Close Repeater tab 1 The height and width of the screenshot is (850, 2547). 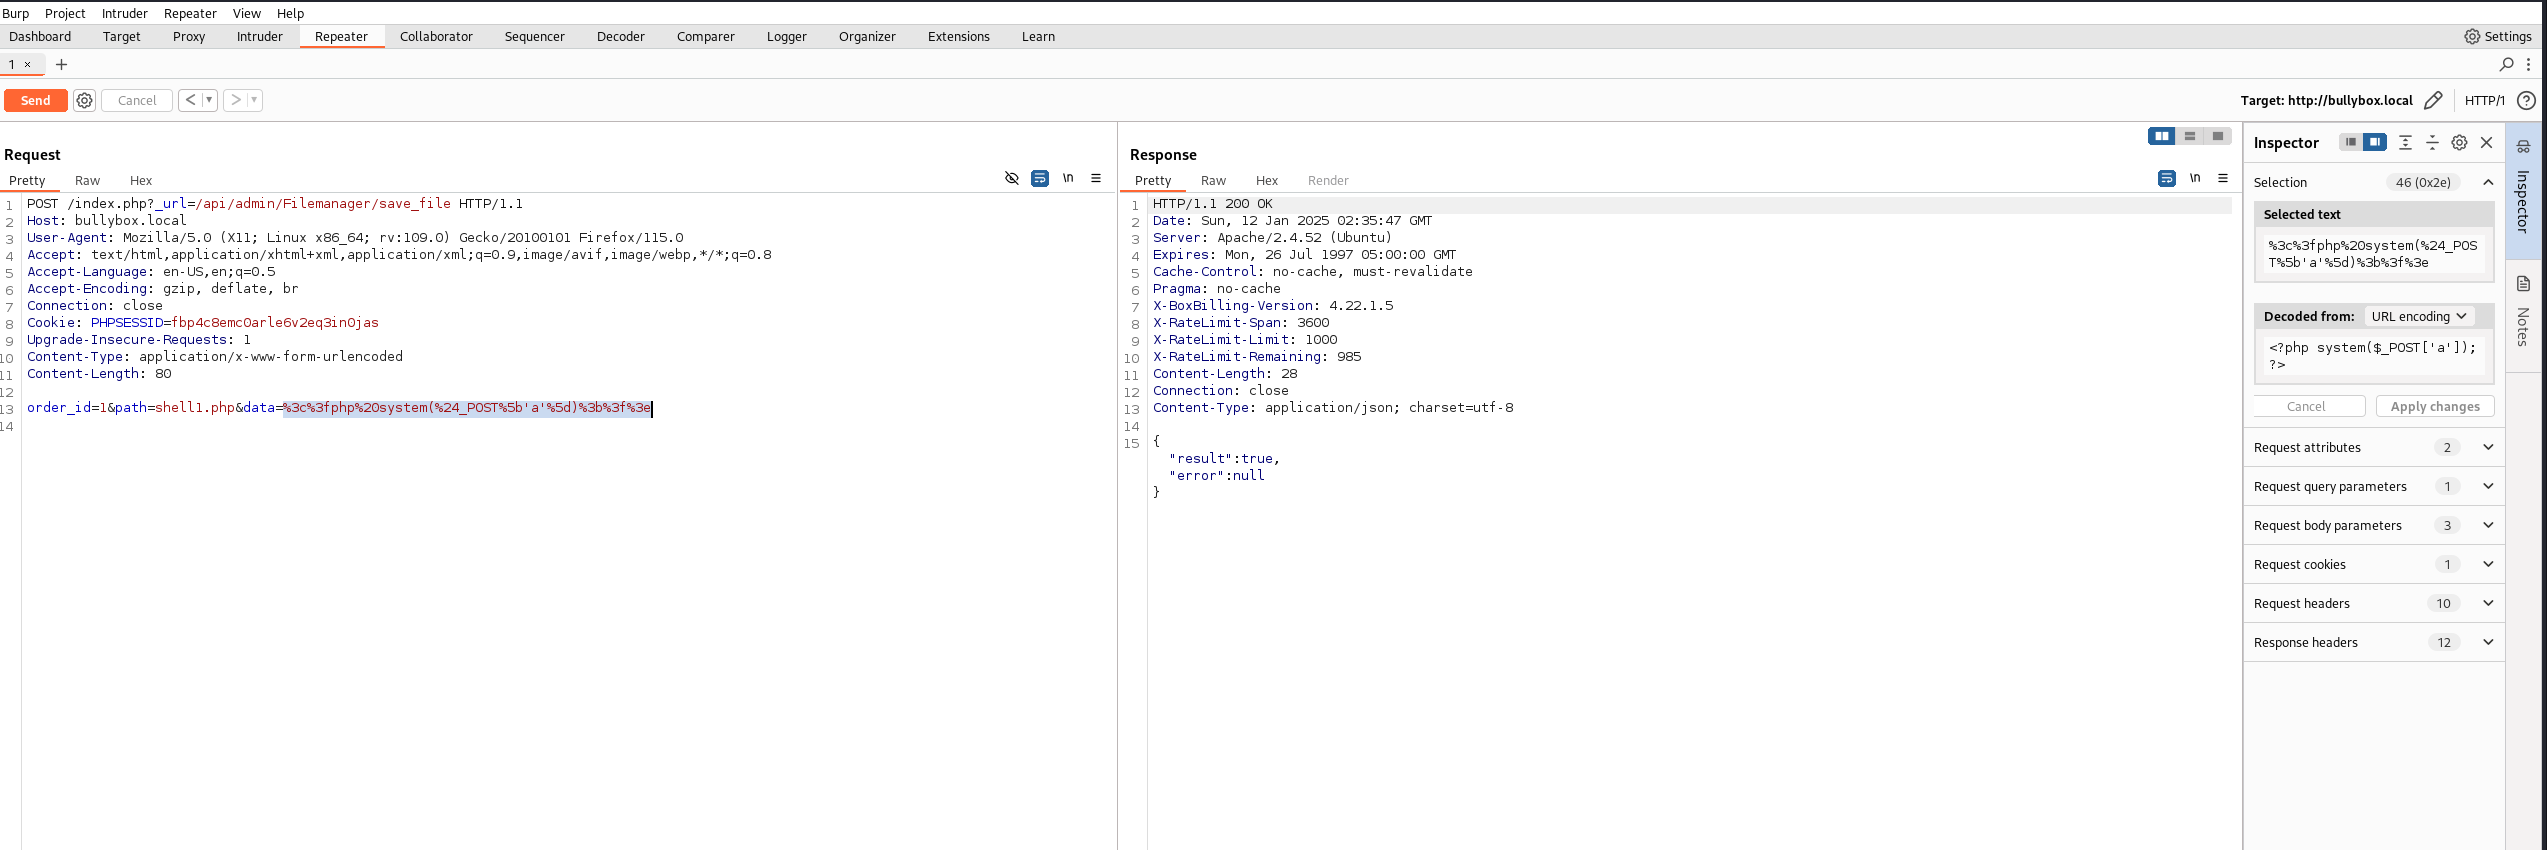(x=28, y=64)
